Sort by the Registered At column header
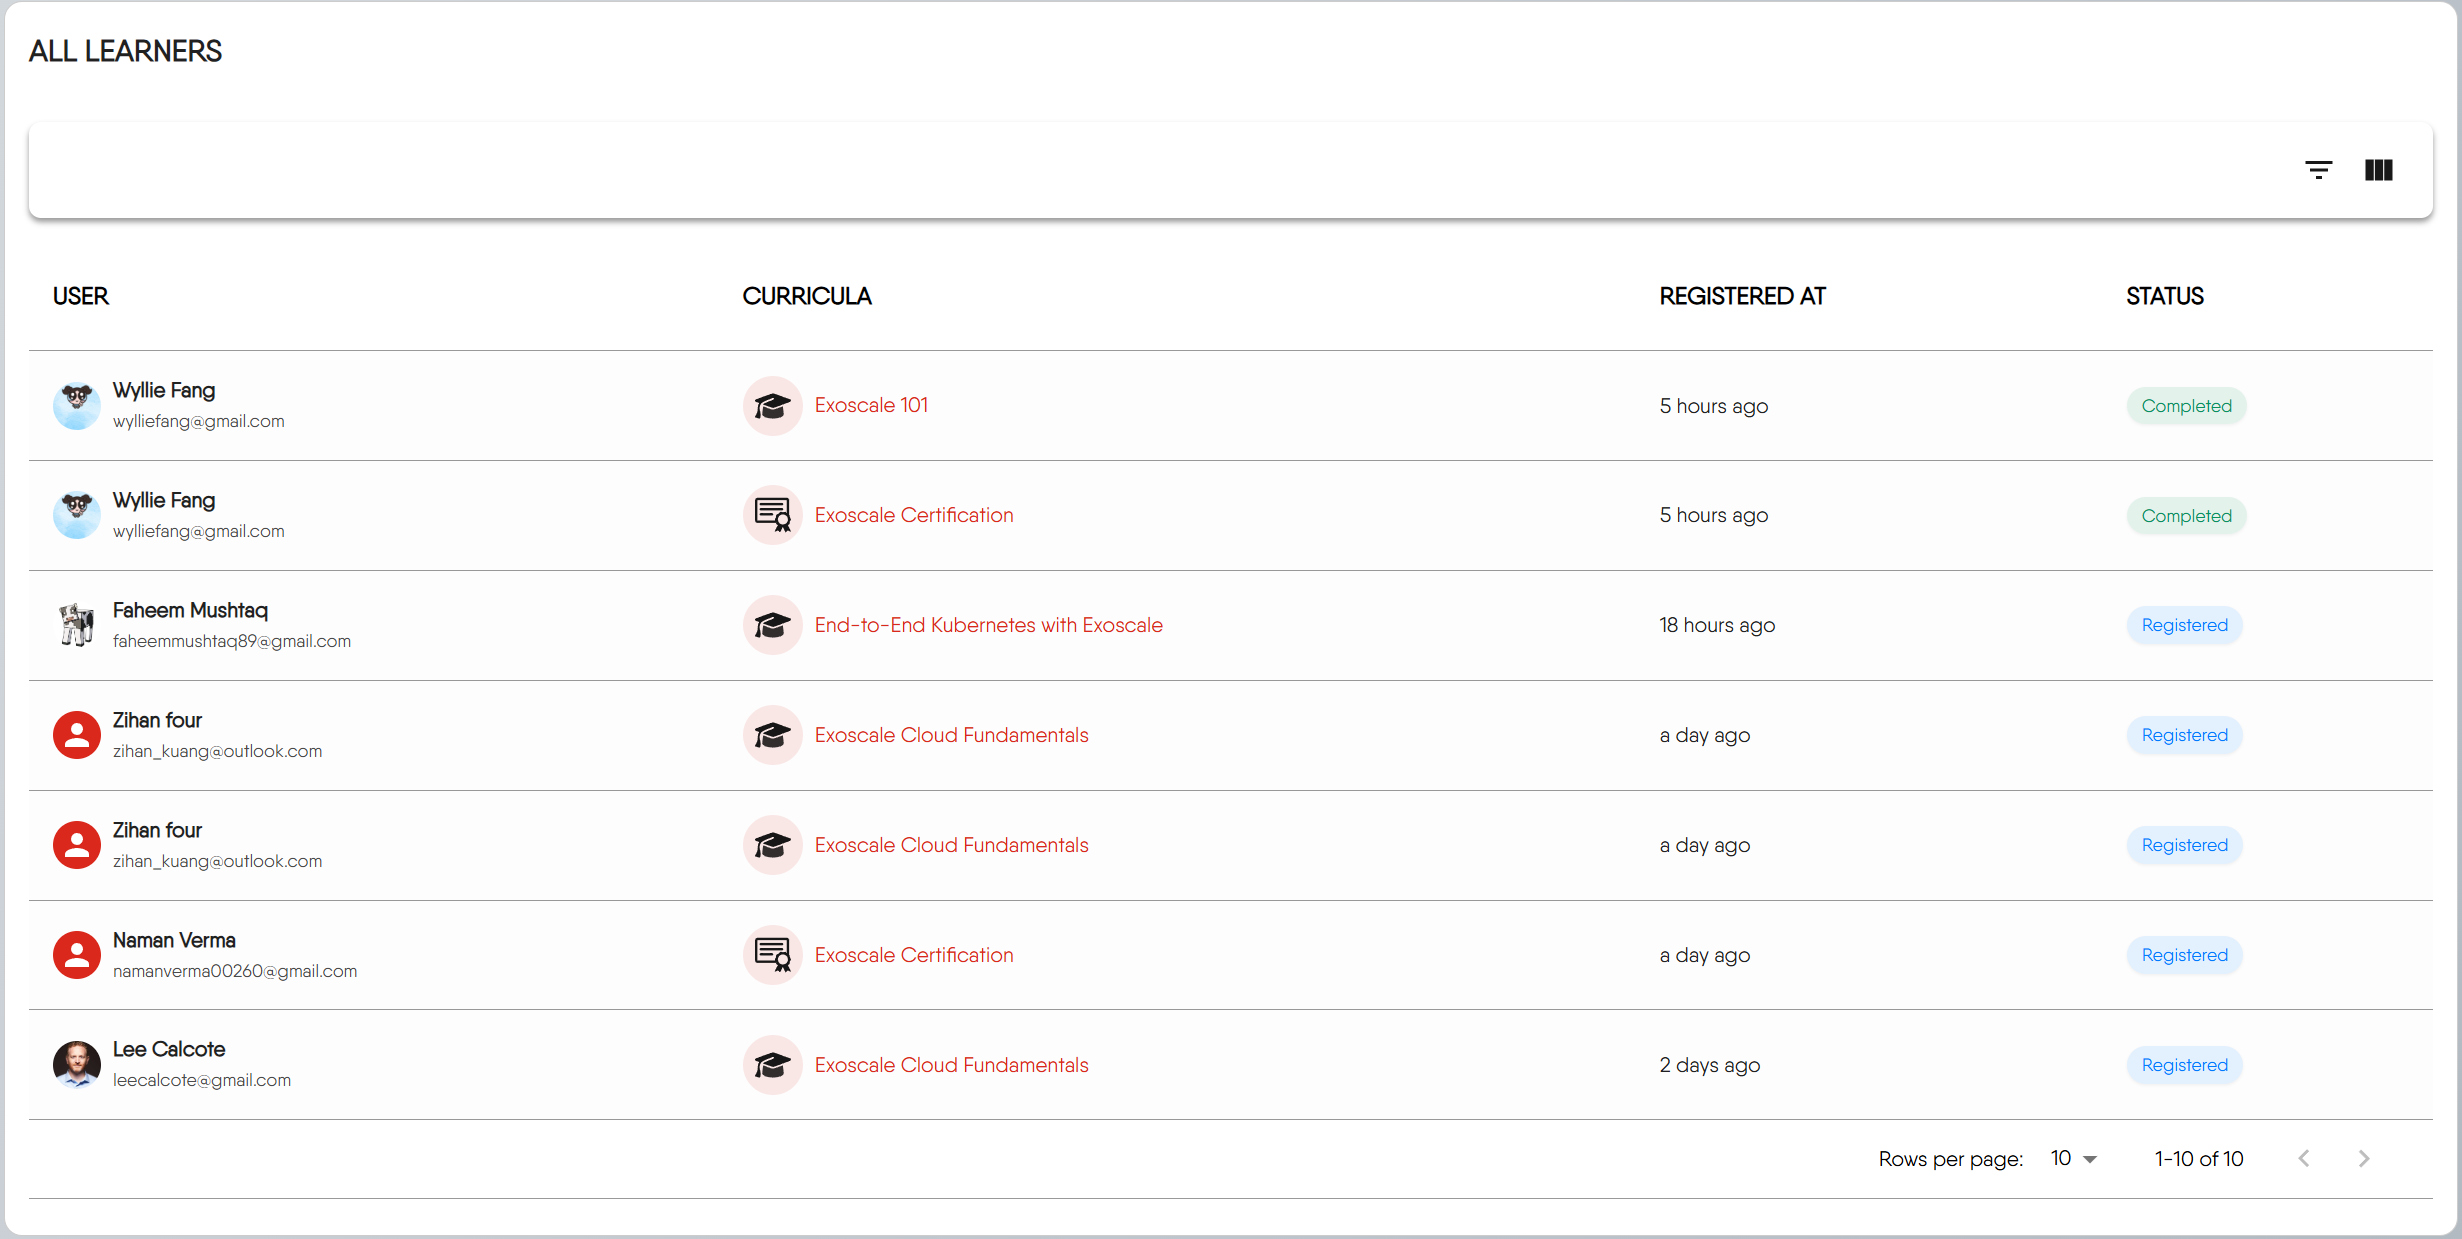This screenshot has height=1239, width=2462. pos(1742,296)
